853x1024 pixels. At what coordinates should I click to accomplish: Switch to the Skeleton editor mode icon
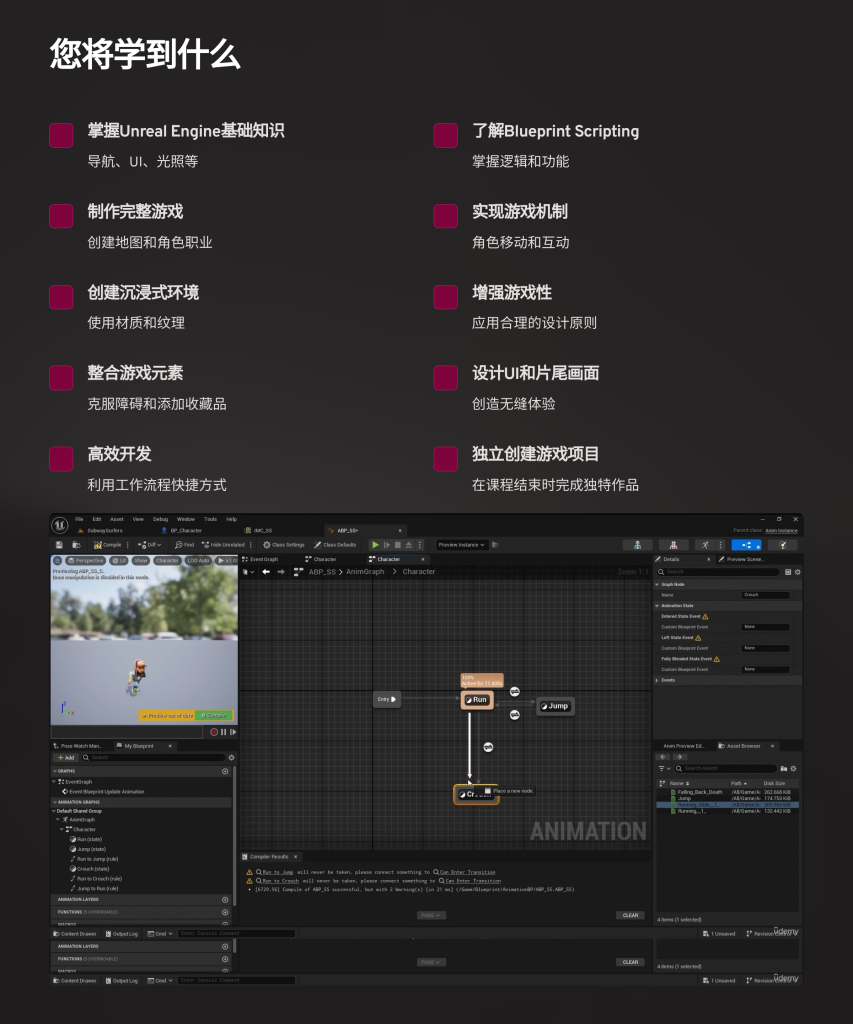pyautogui.click(x=637, y=545)
